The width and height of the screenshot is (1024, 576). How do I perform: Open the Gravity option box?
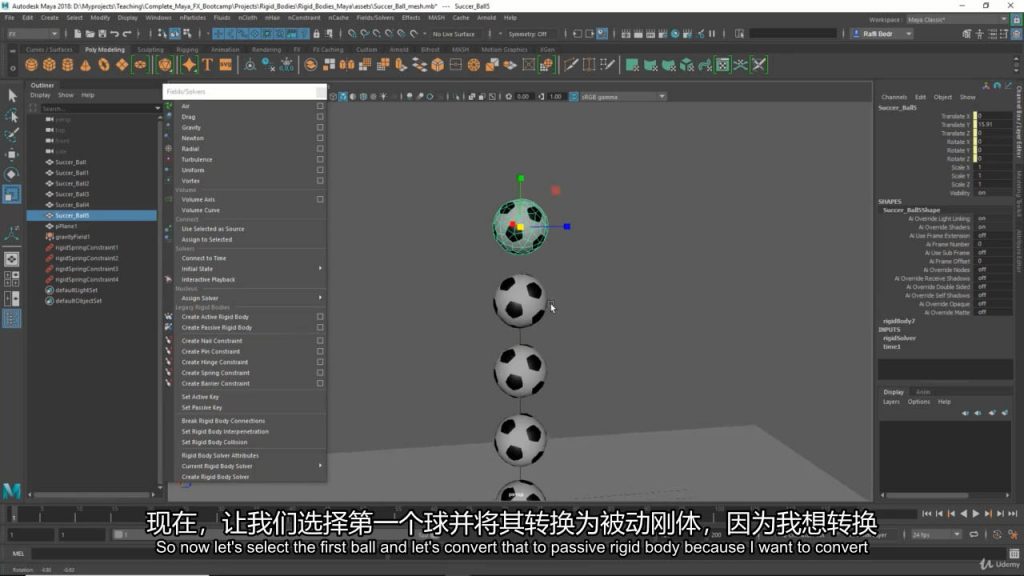coord(320,127)
